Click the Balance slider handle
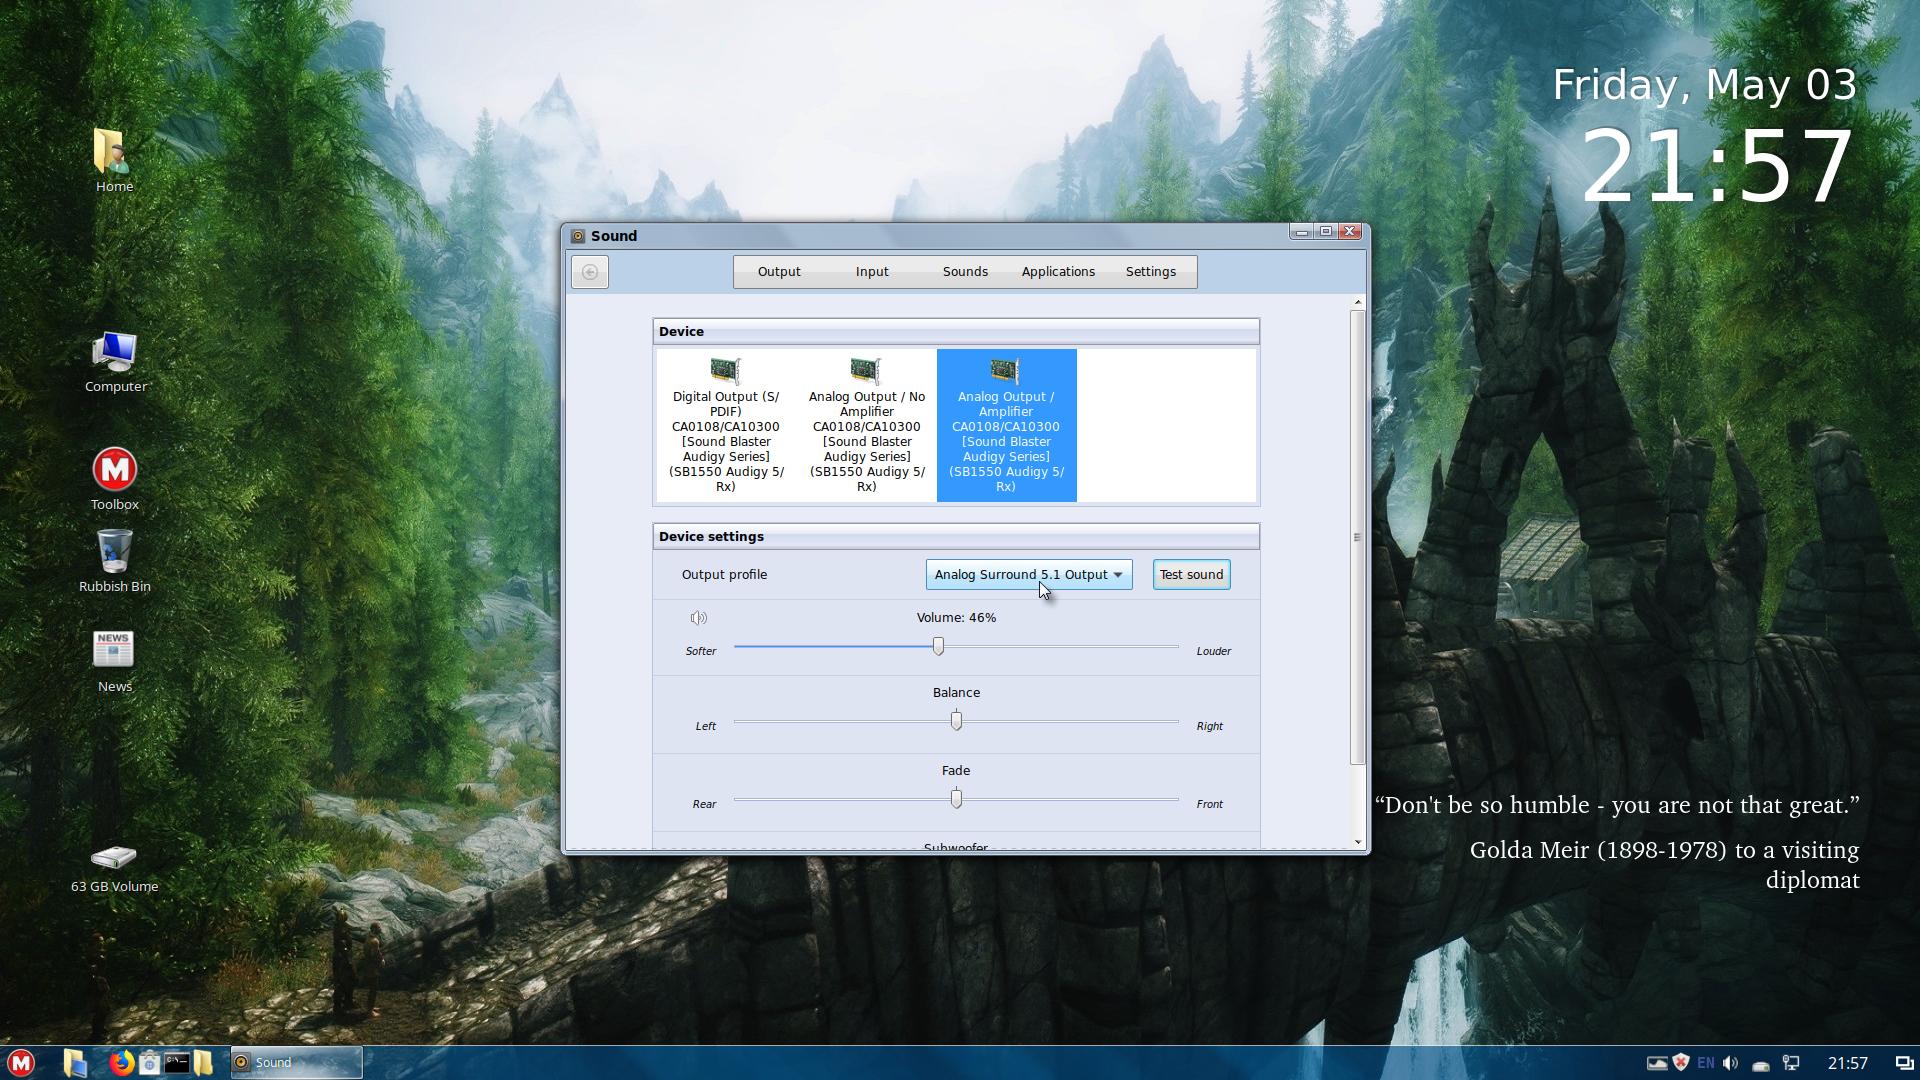 click(x=956, y=721)
